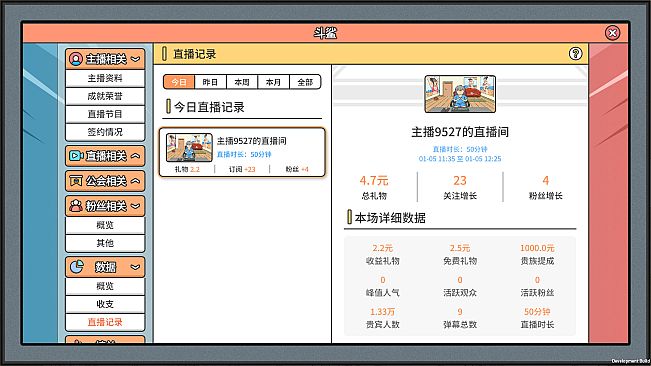Click the 粉丝 +4 stat on record card
The width and height of the screenshot is (651, 366).
[297, 169]
